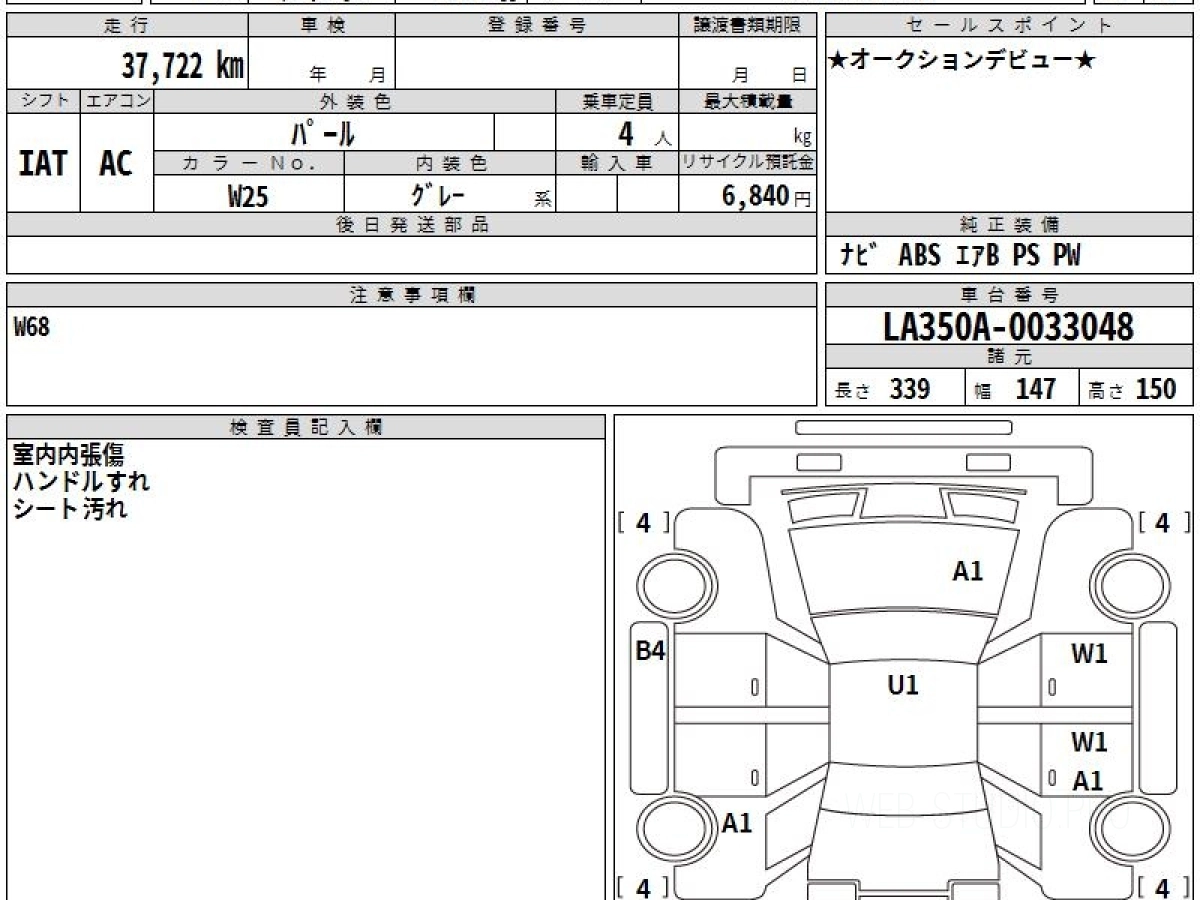Click the 車台番号 header
The image size is (1200, 900).
point(1009,295)
